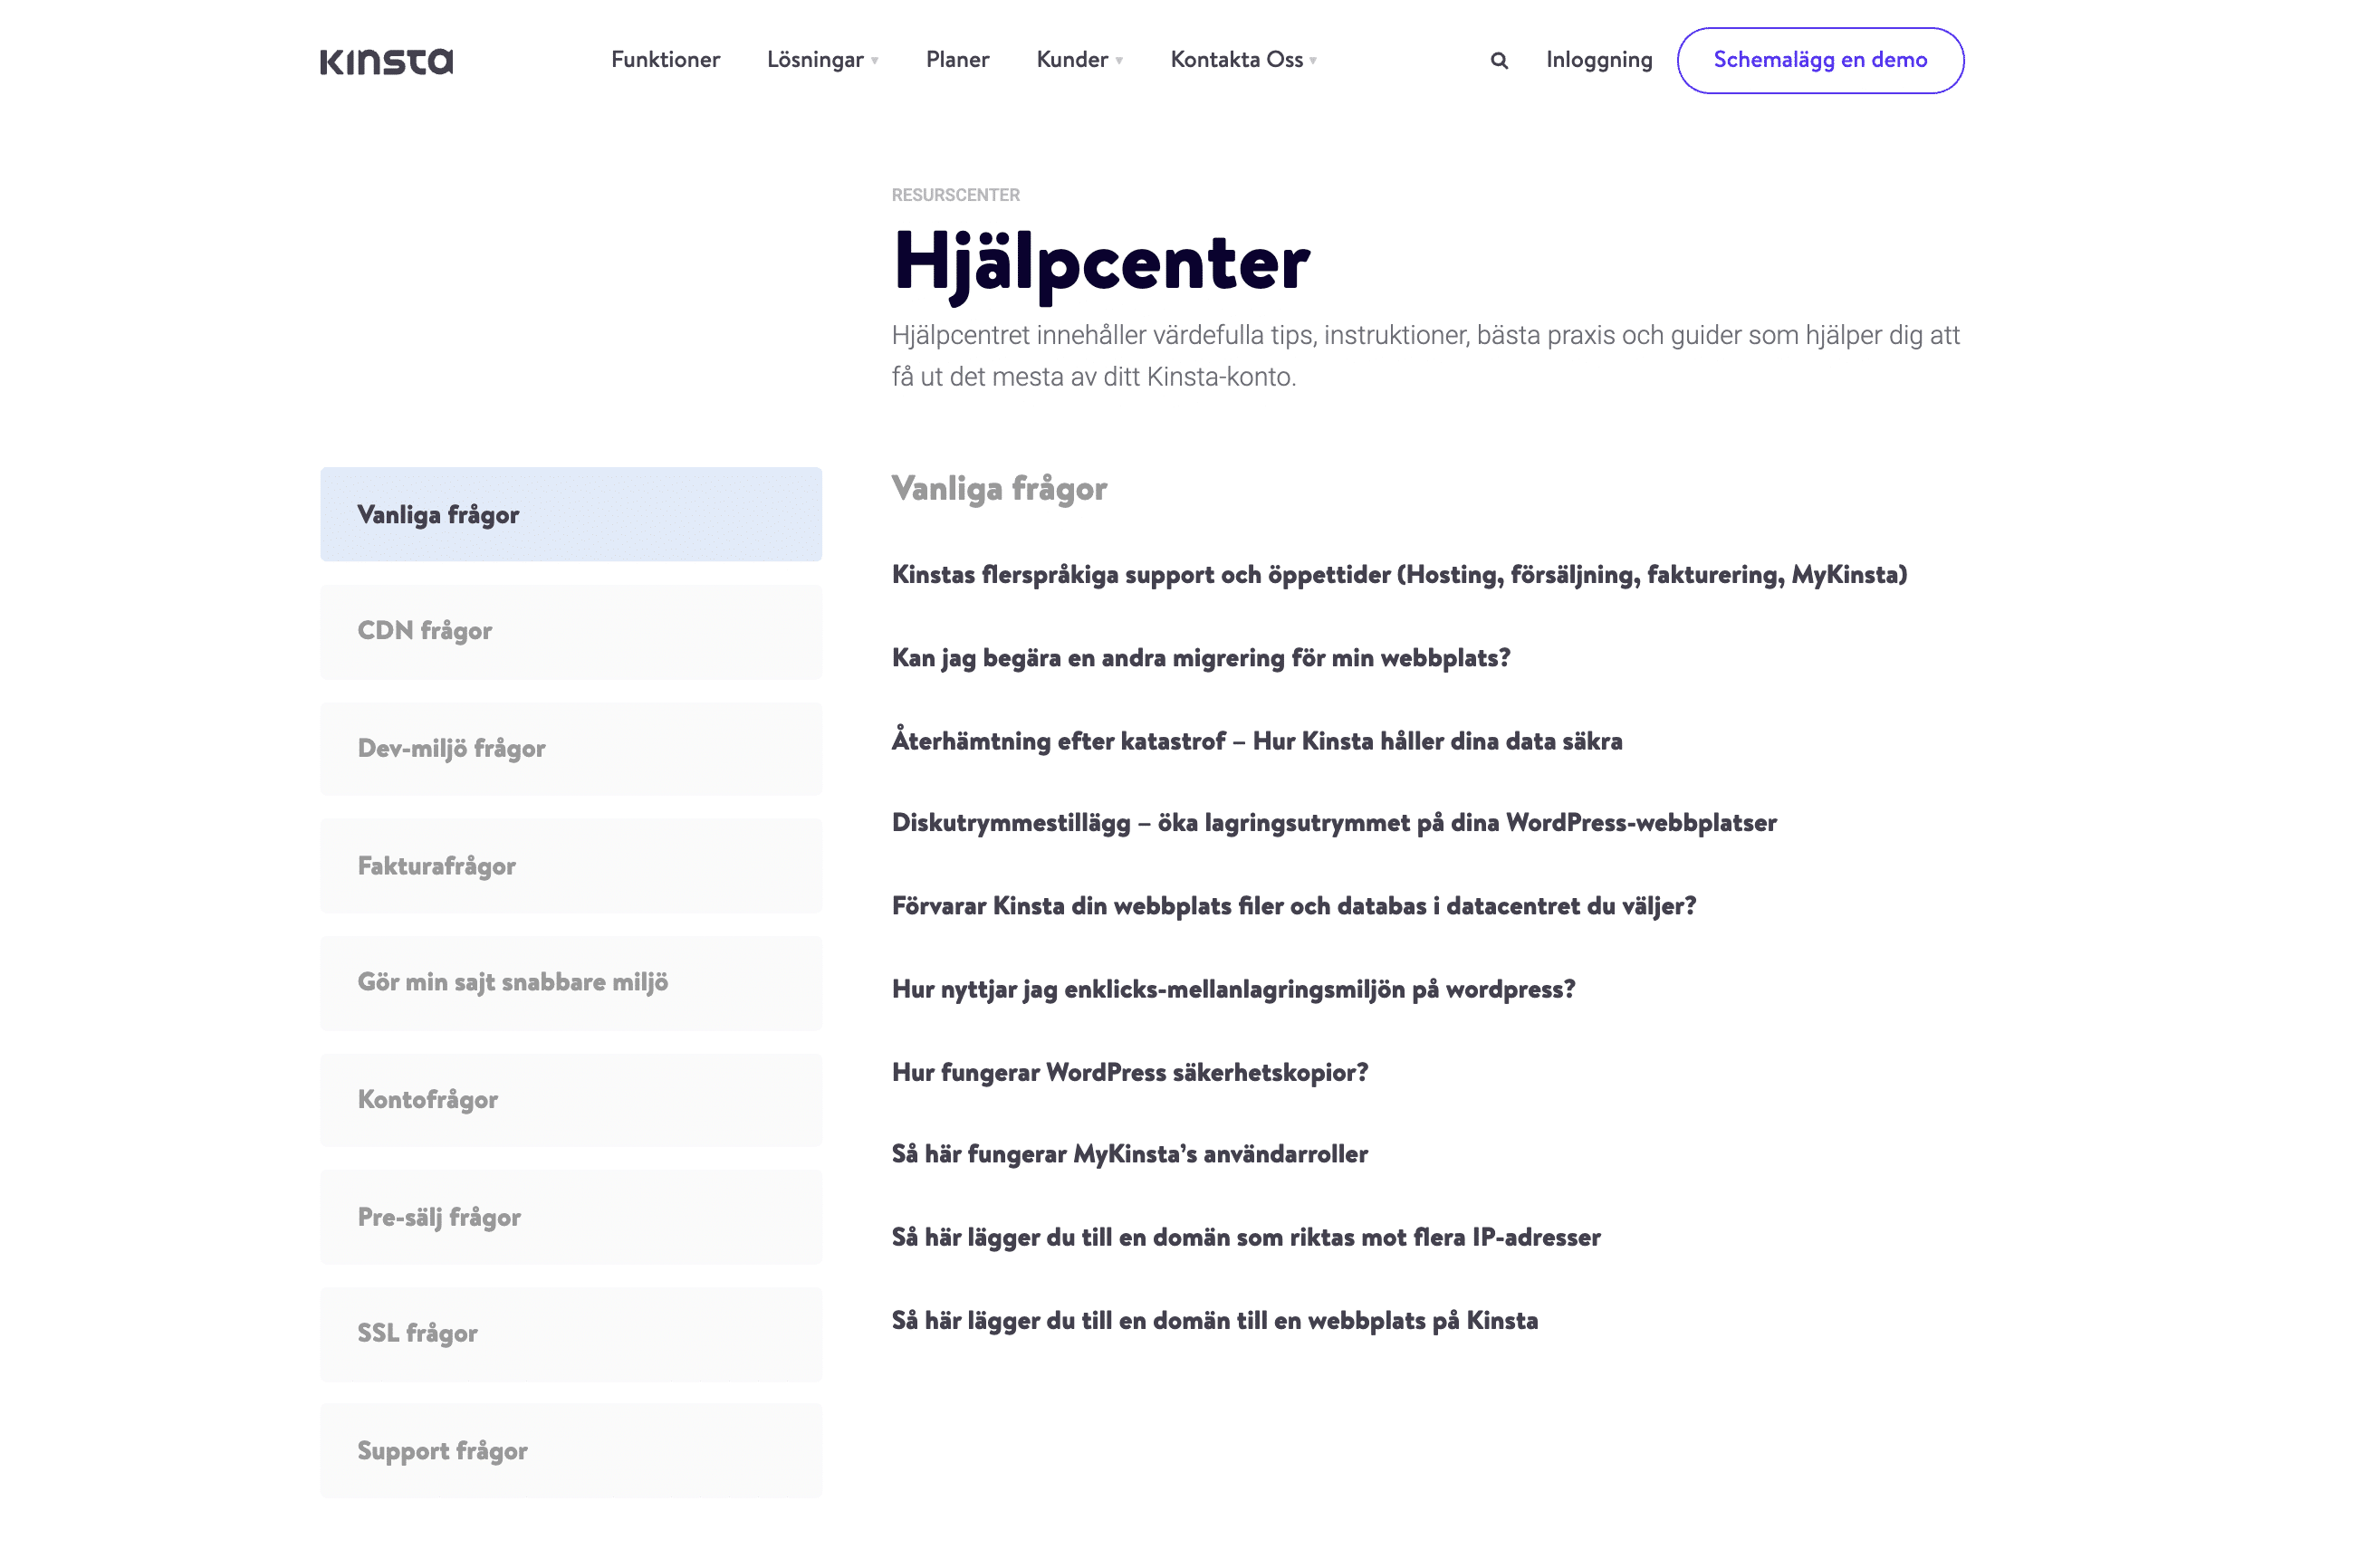Go to the Planer page

(x=957, y=60)
